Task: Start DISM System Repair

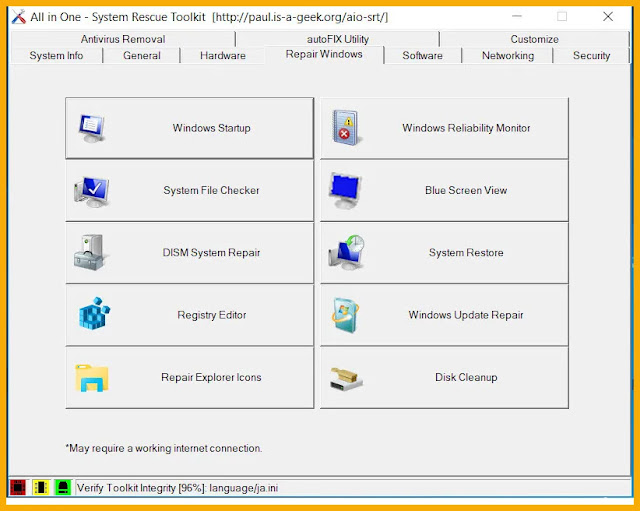Action: click(190, 253)
